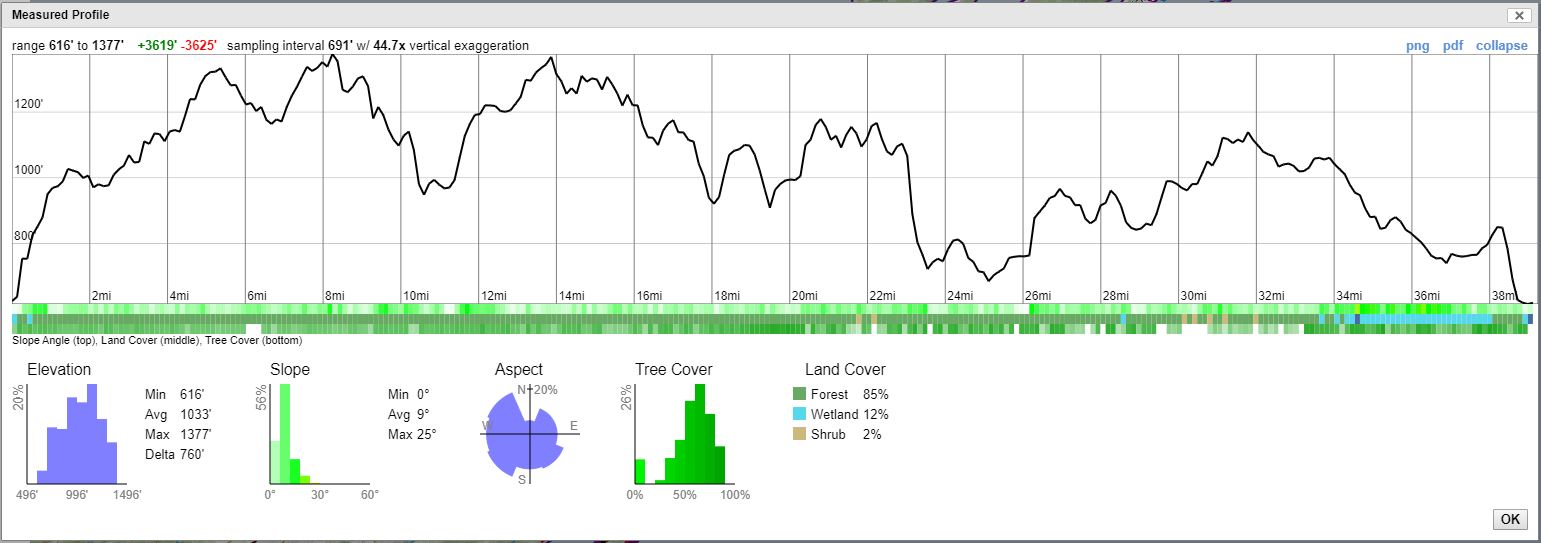The width and height of the screenshot is (1541, 543).
Task: Select the Tree Cover histogram chart
Action: 684,435
